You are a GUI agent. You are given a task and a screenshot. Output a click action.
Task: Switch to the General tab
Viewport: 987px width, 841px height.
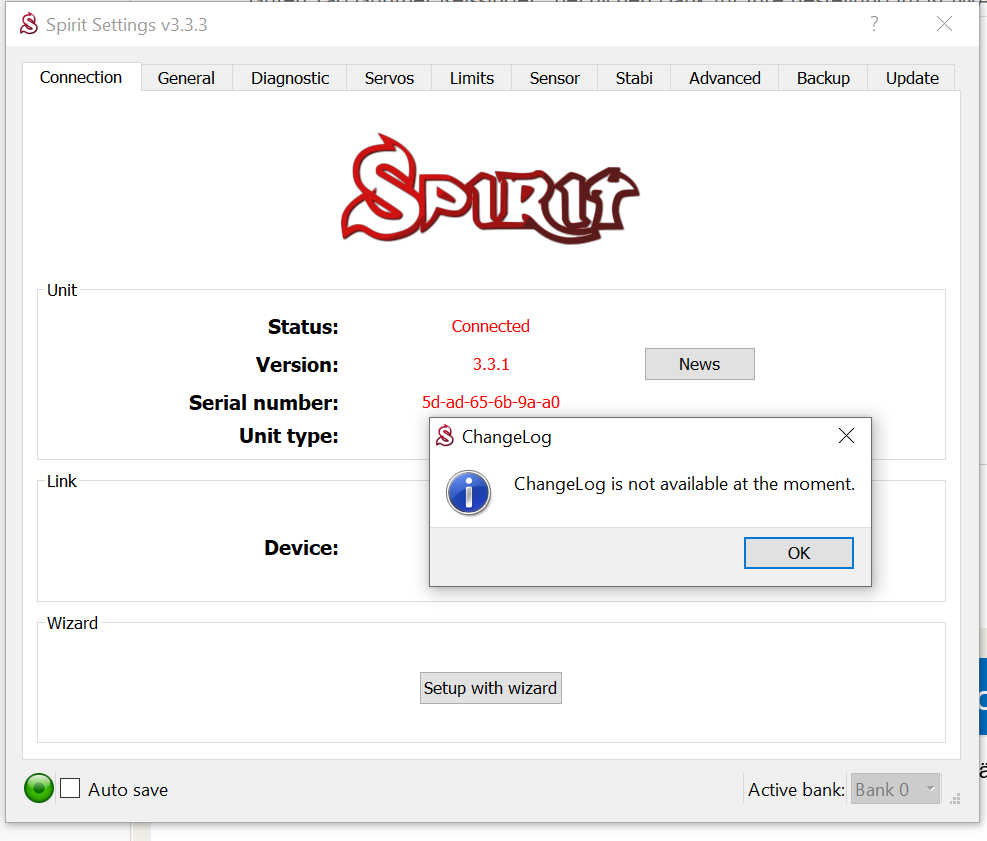coord(186,78)
